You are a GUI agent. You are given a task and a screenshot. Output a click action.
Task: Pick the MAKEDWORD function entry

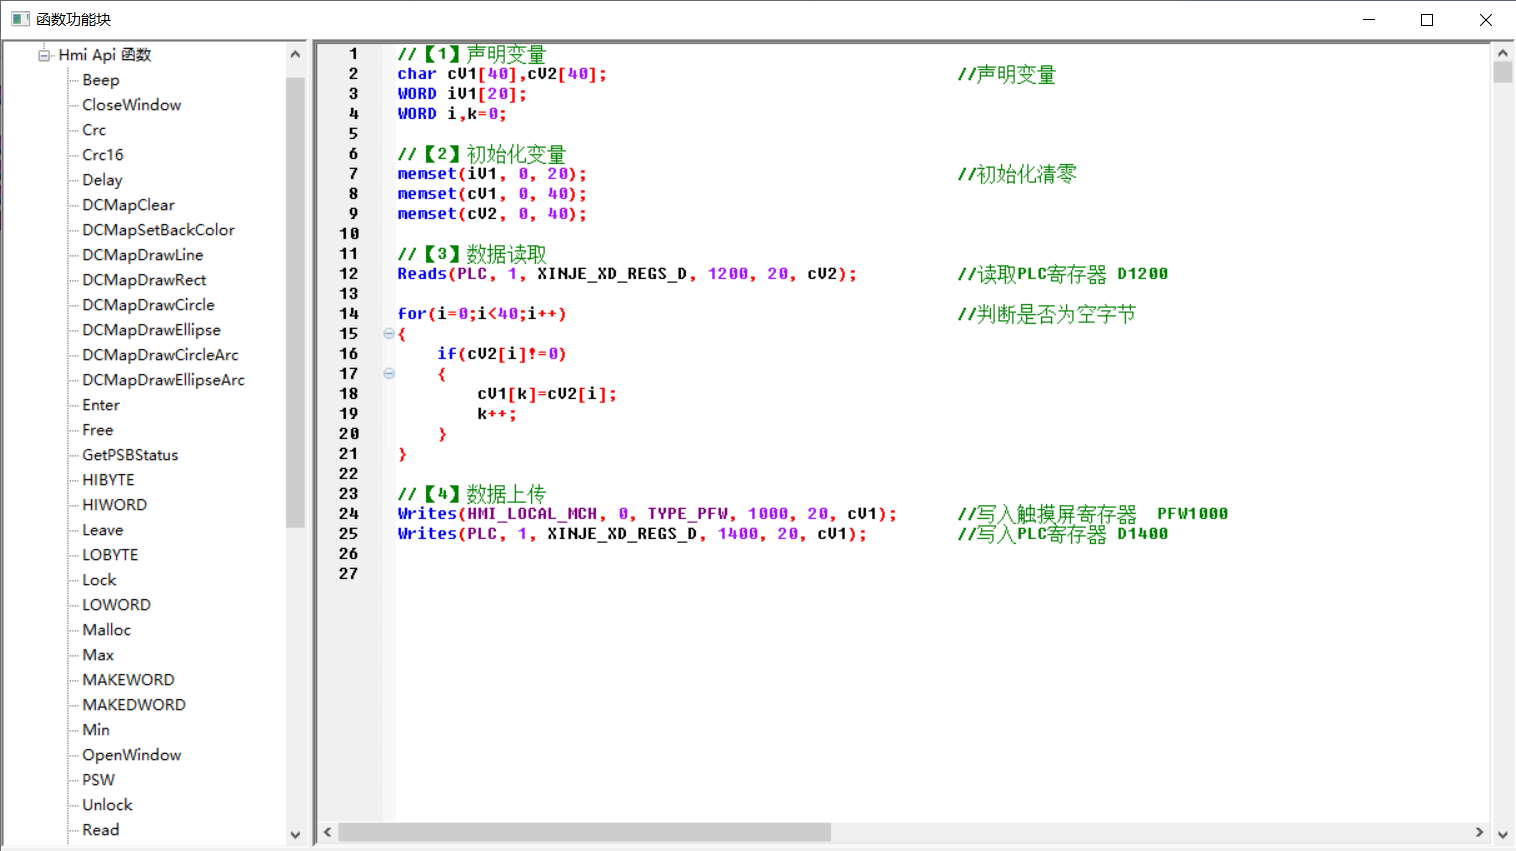pyautogui.click(x=134, y=705)
